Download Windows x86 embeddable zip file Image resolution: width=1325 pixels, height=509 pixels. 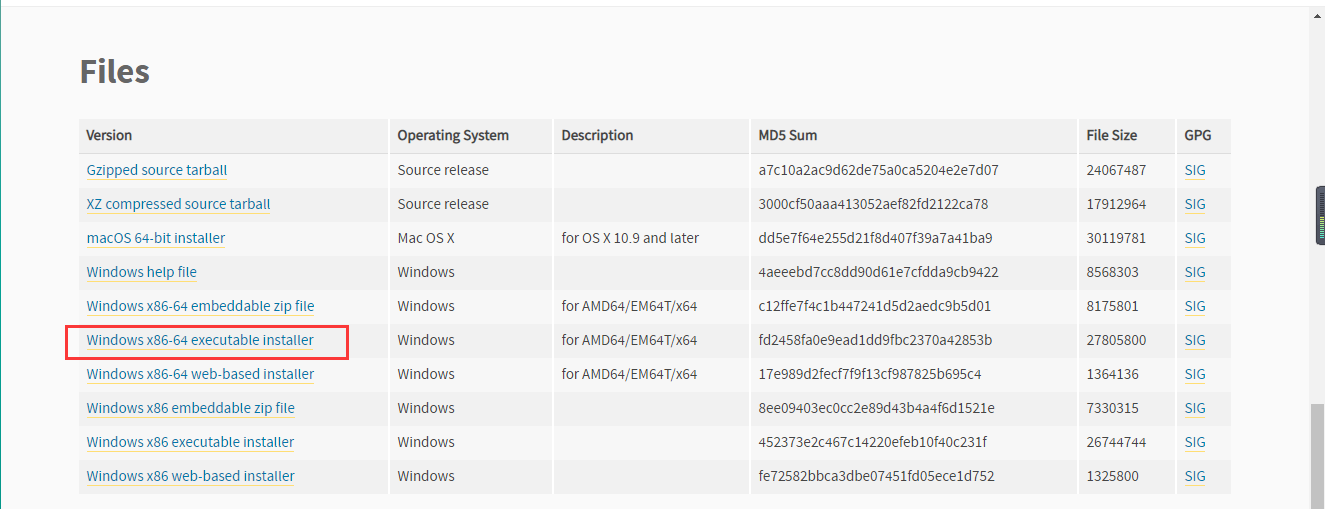[191, 408]
